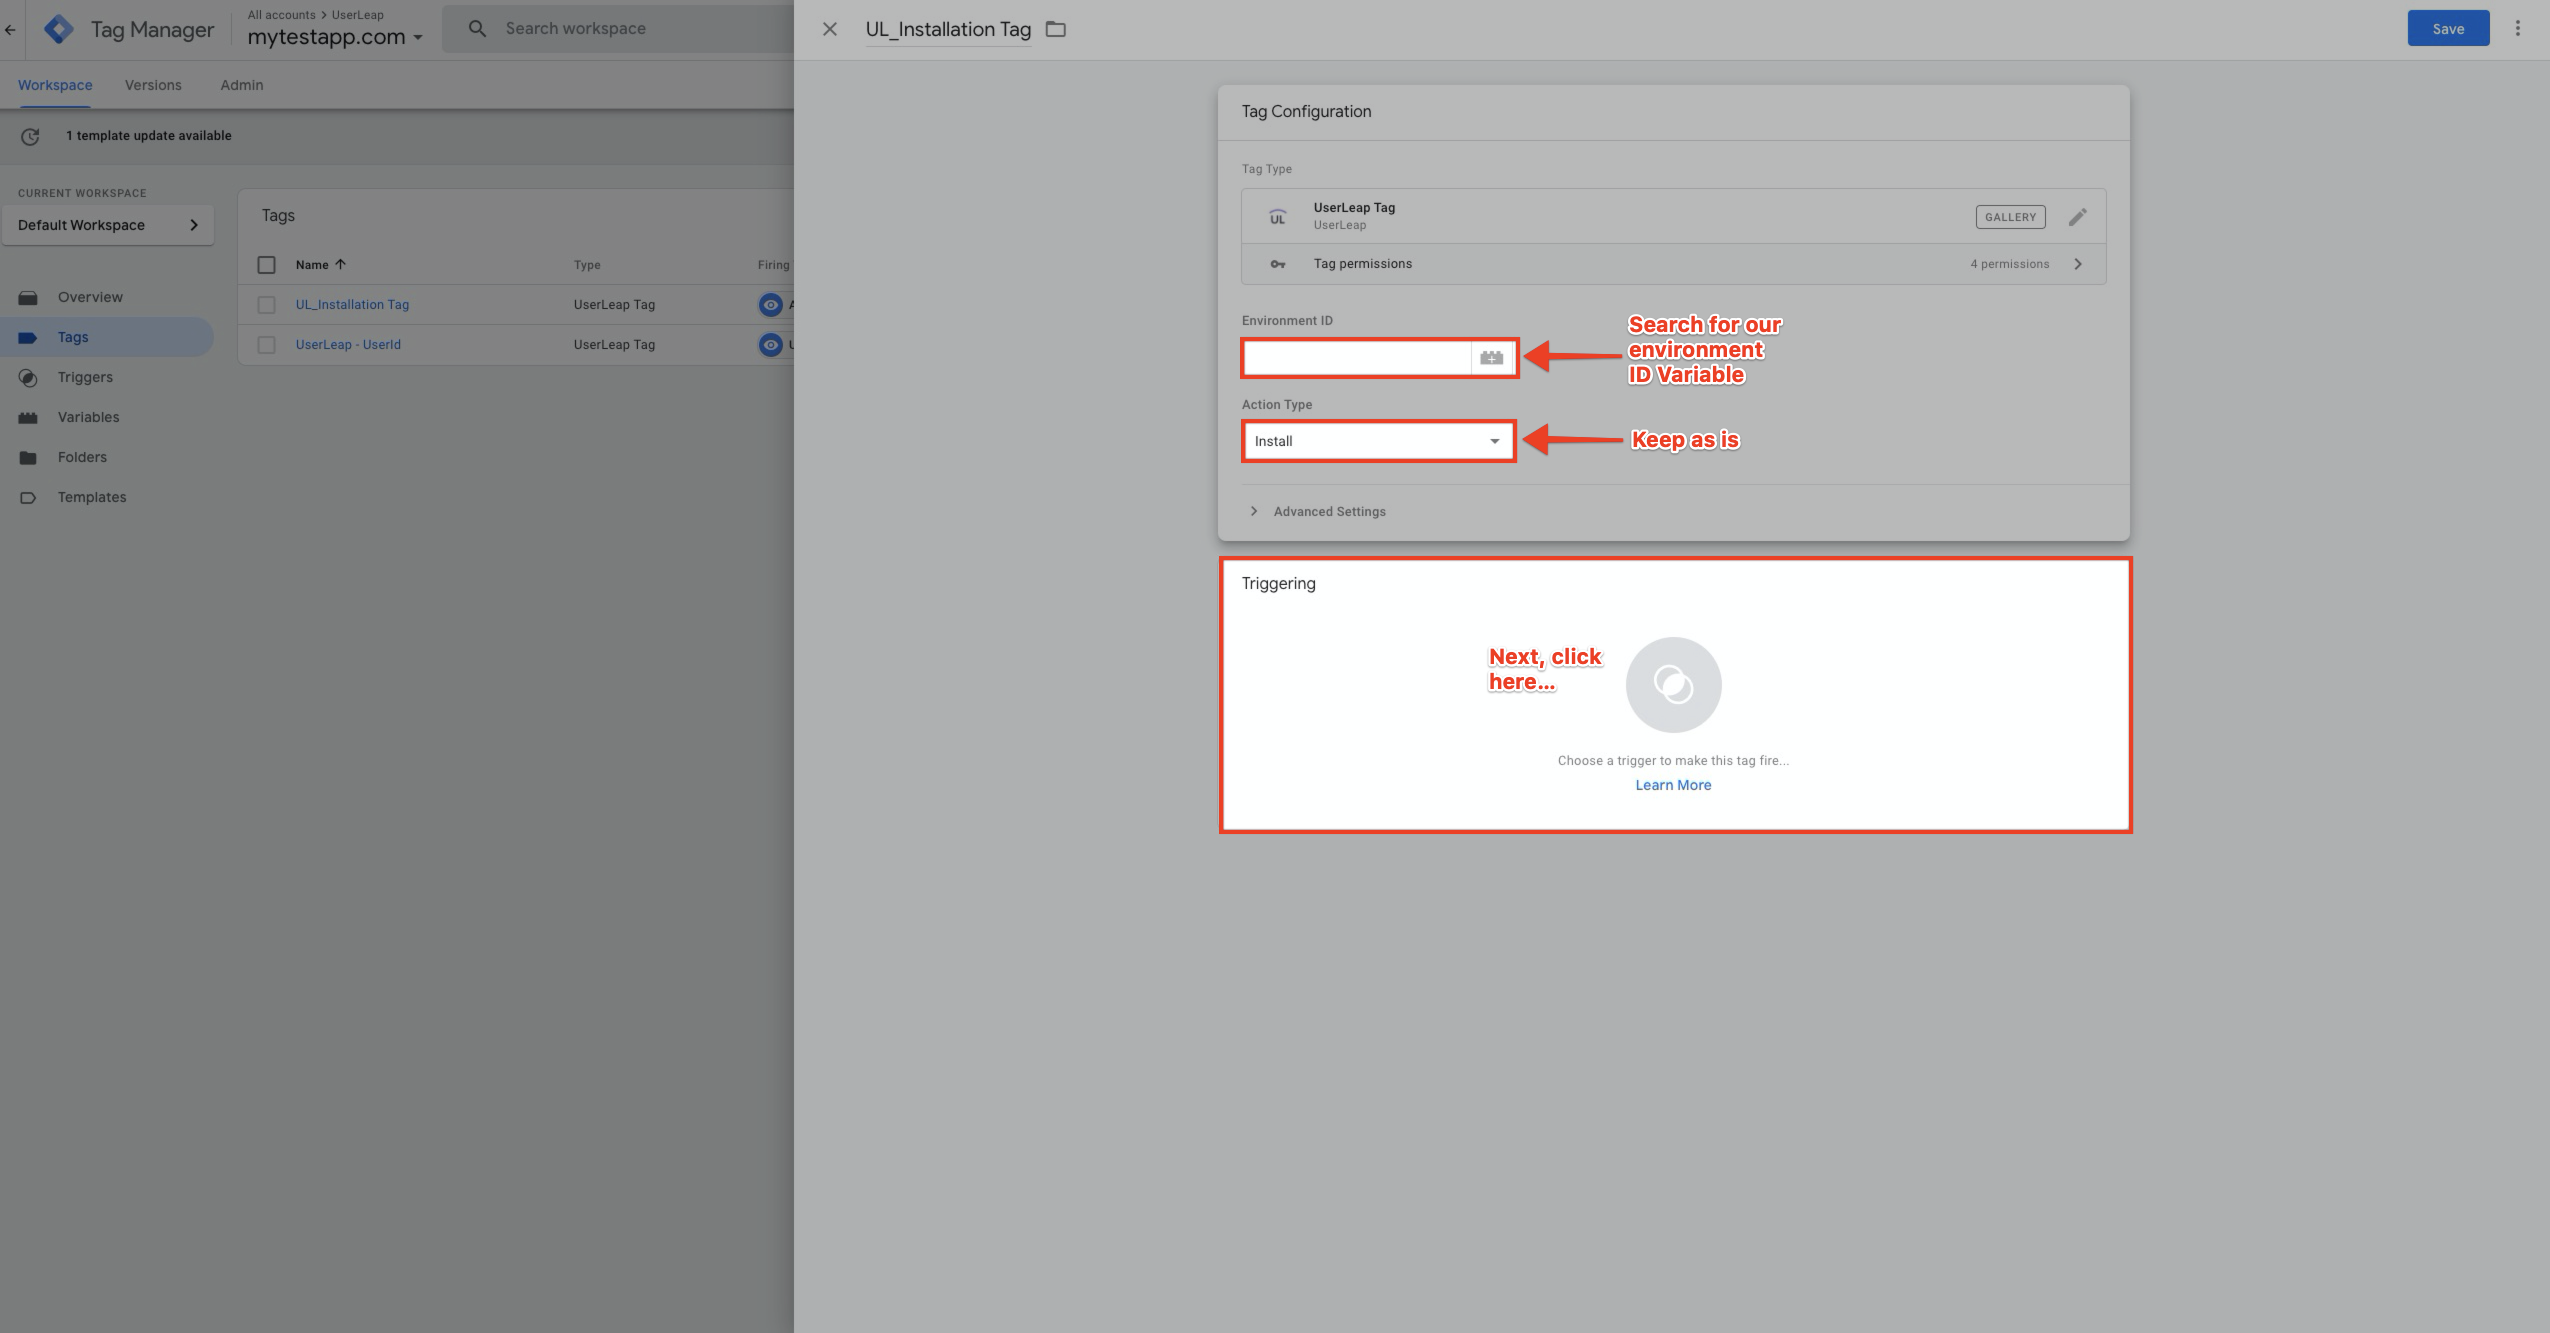Sort the Tags table by the Name column

pos(320,265)
